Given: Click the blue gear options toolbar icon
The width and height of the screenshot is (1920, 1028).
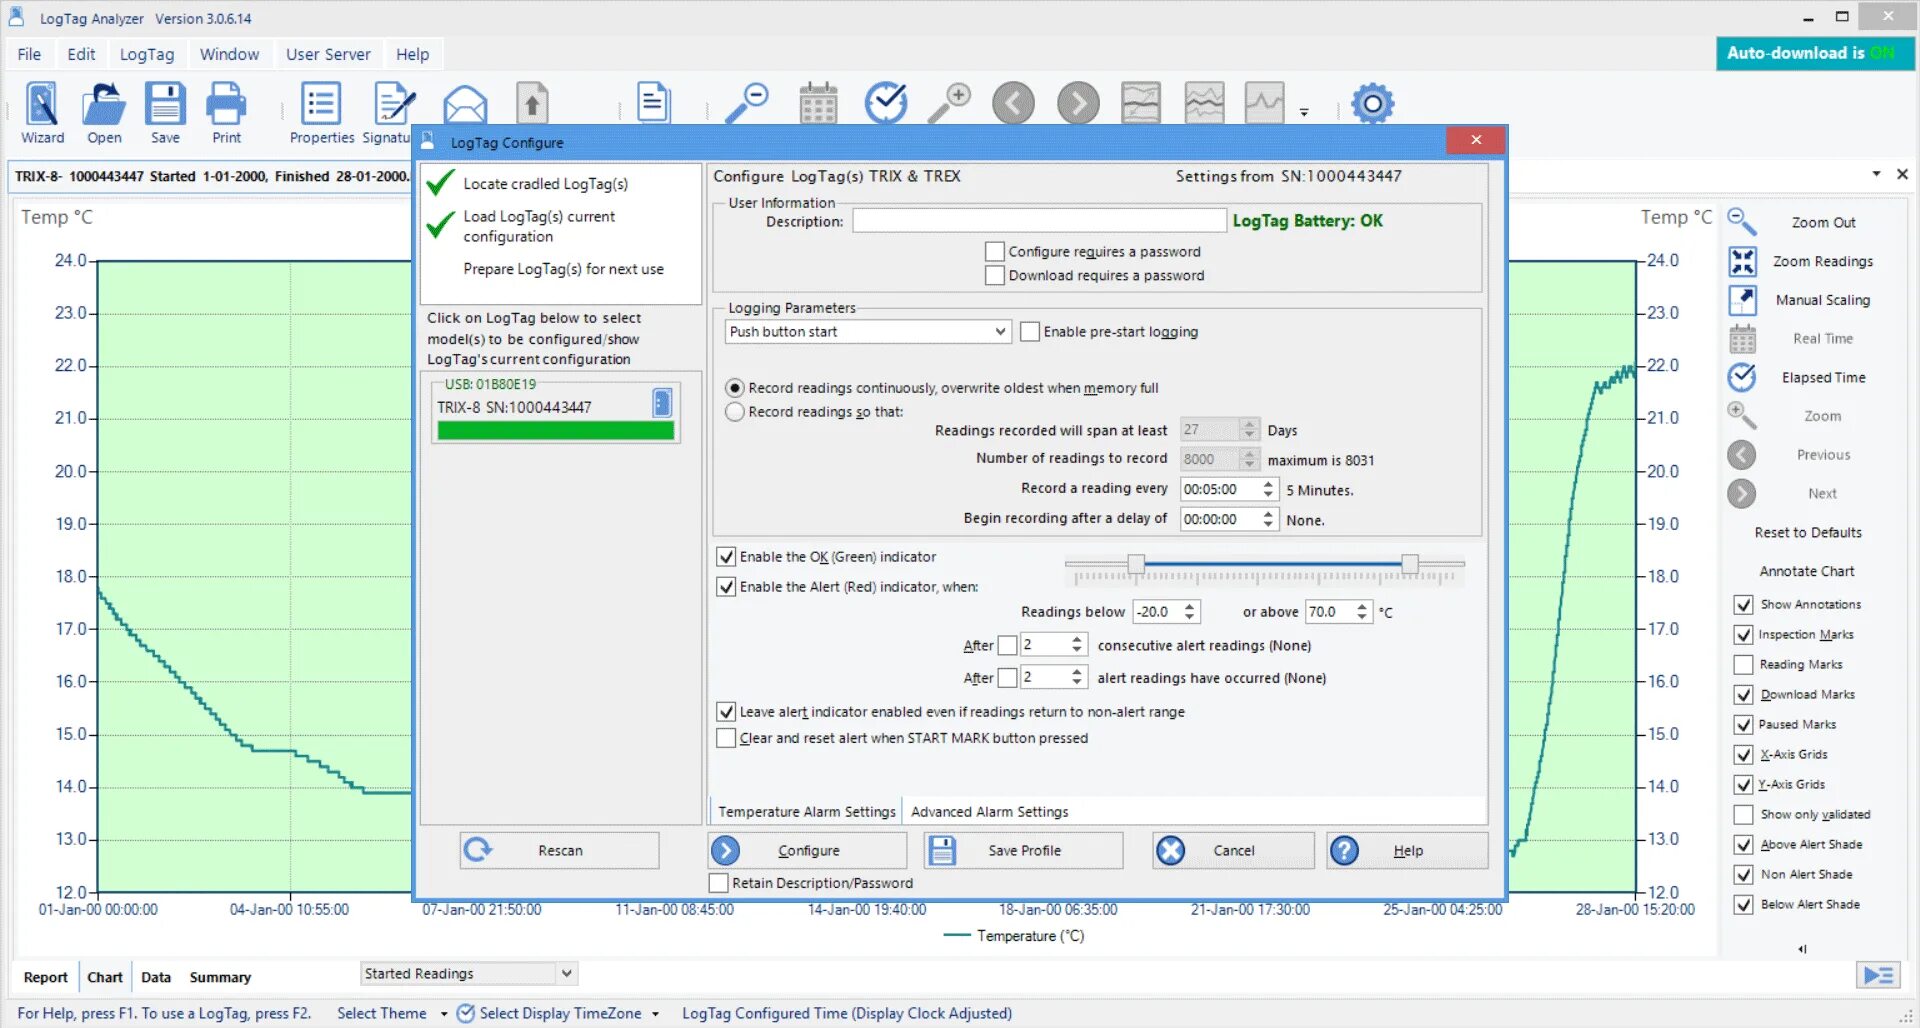Looking at the screenshot, I should point(1373,103).
